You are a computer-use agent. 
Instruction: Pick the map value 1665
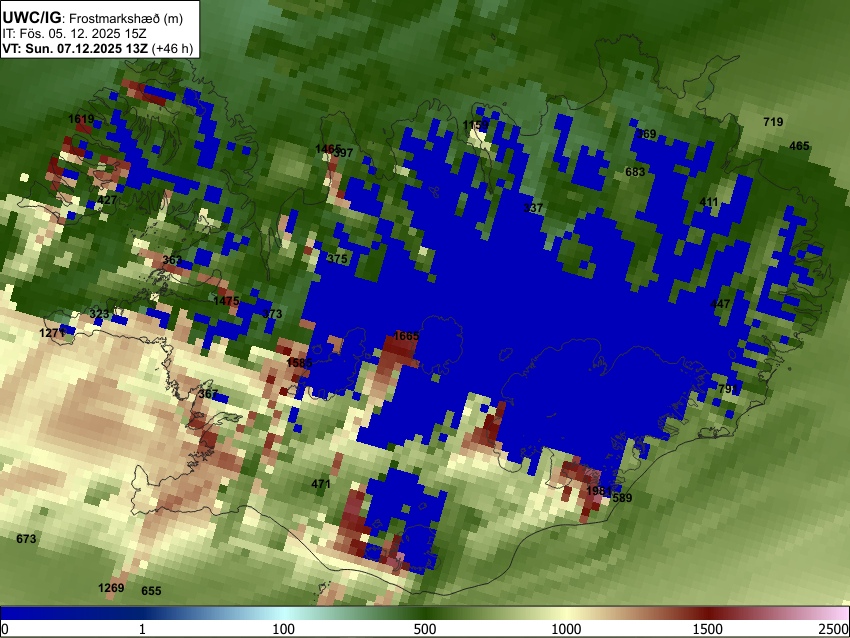point(406,336)
